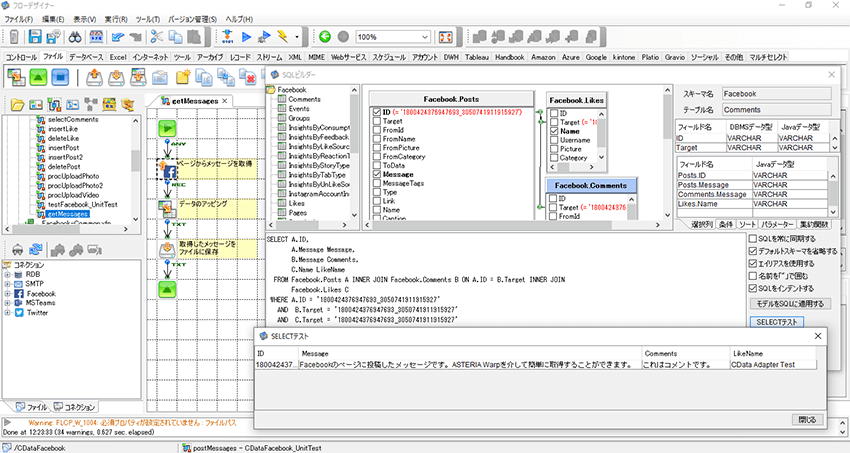Select the FileGet upload-arrow component
The width and height of the screenshot is (850, 453).
coord(94,77)
